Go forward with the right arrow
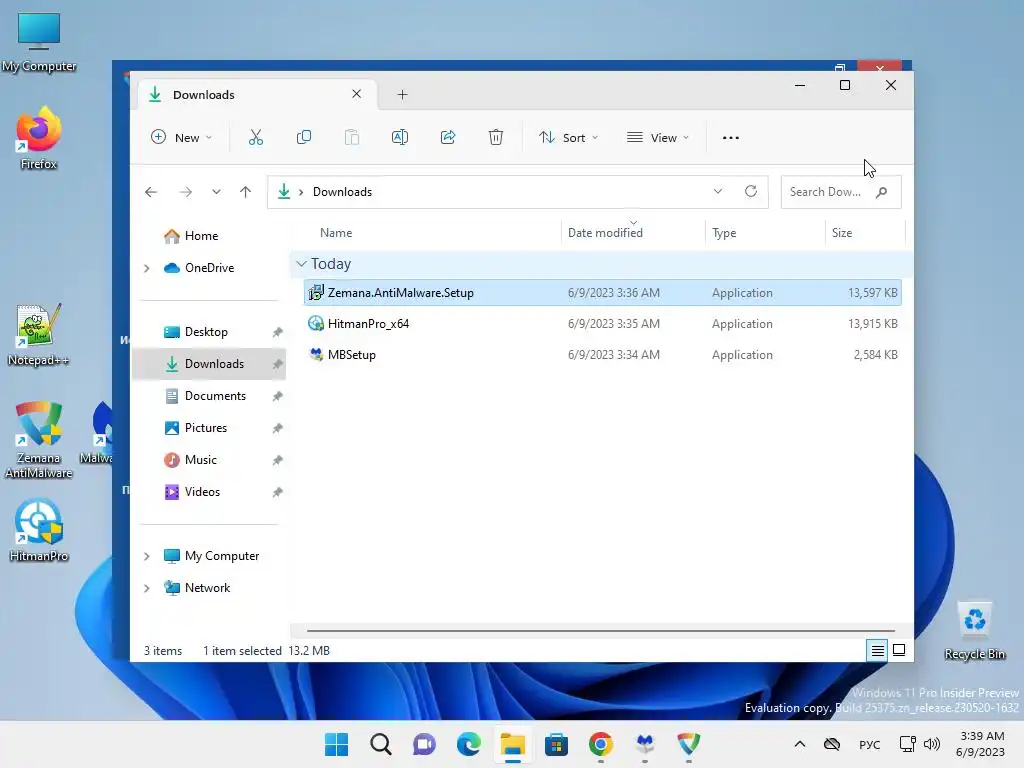 coord(185,192)
